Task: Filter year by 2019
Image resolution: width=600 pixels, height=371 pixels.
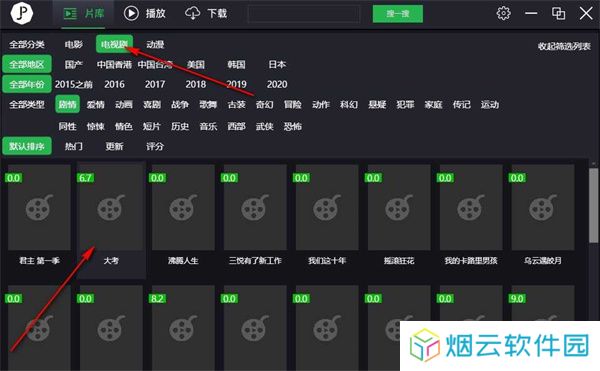Action: click(x=236, y=84)
